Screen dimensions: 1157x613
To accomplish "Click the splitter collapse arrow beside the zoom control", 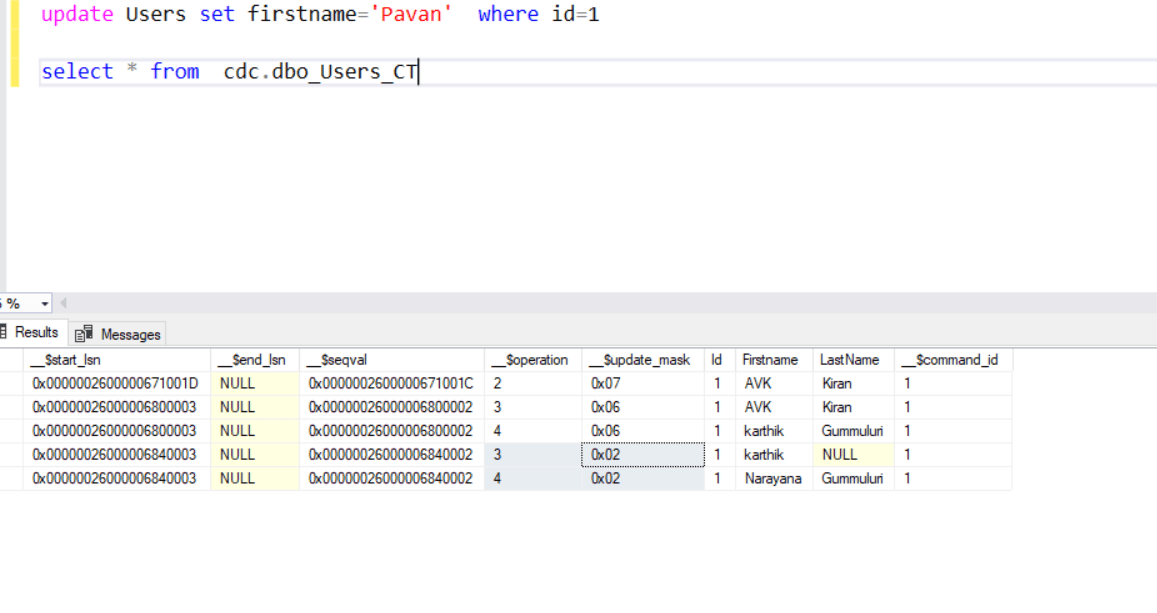I will click(63, 301).
